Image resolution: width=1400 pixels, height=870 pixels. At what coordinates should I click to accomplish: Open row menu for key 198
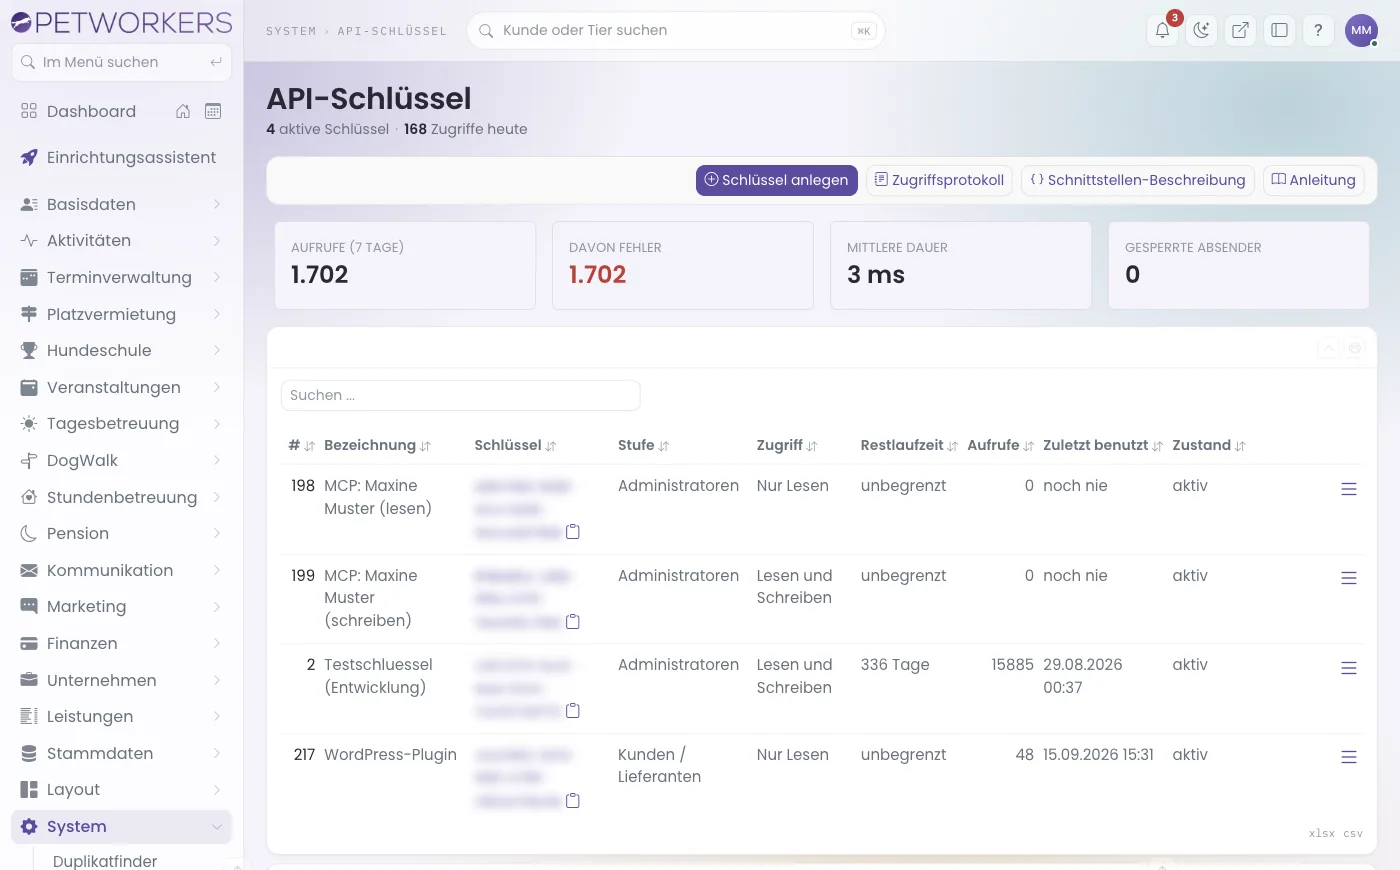coord(1349,489)
